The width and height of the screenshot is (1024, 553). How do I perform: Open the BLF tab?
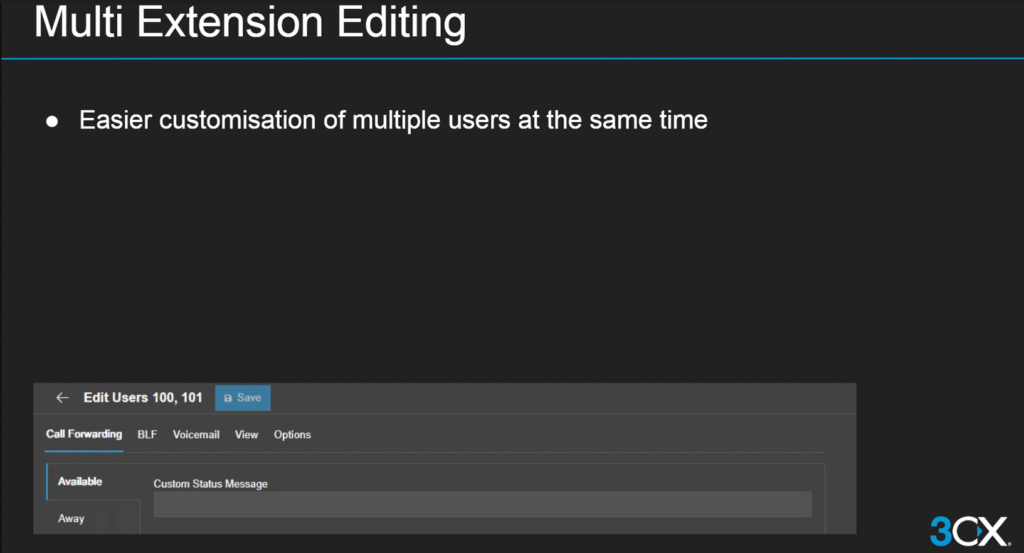pyautogui.click(x=147, y=435)
